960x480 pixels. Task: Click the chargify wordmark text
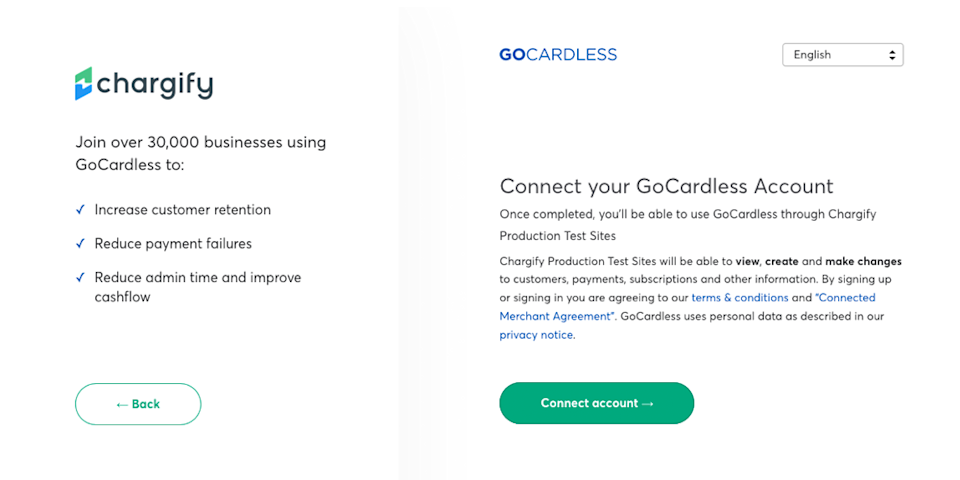click(155, 84)
